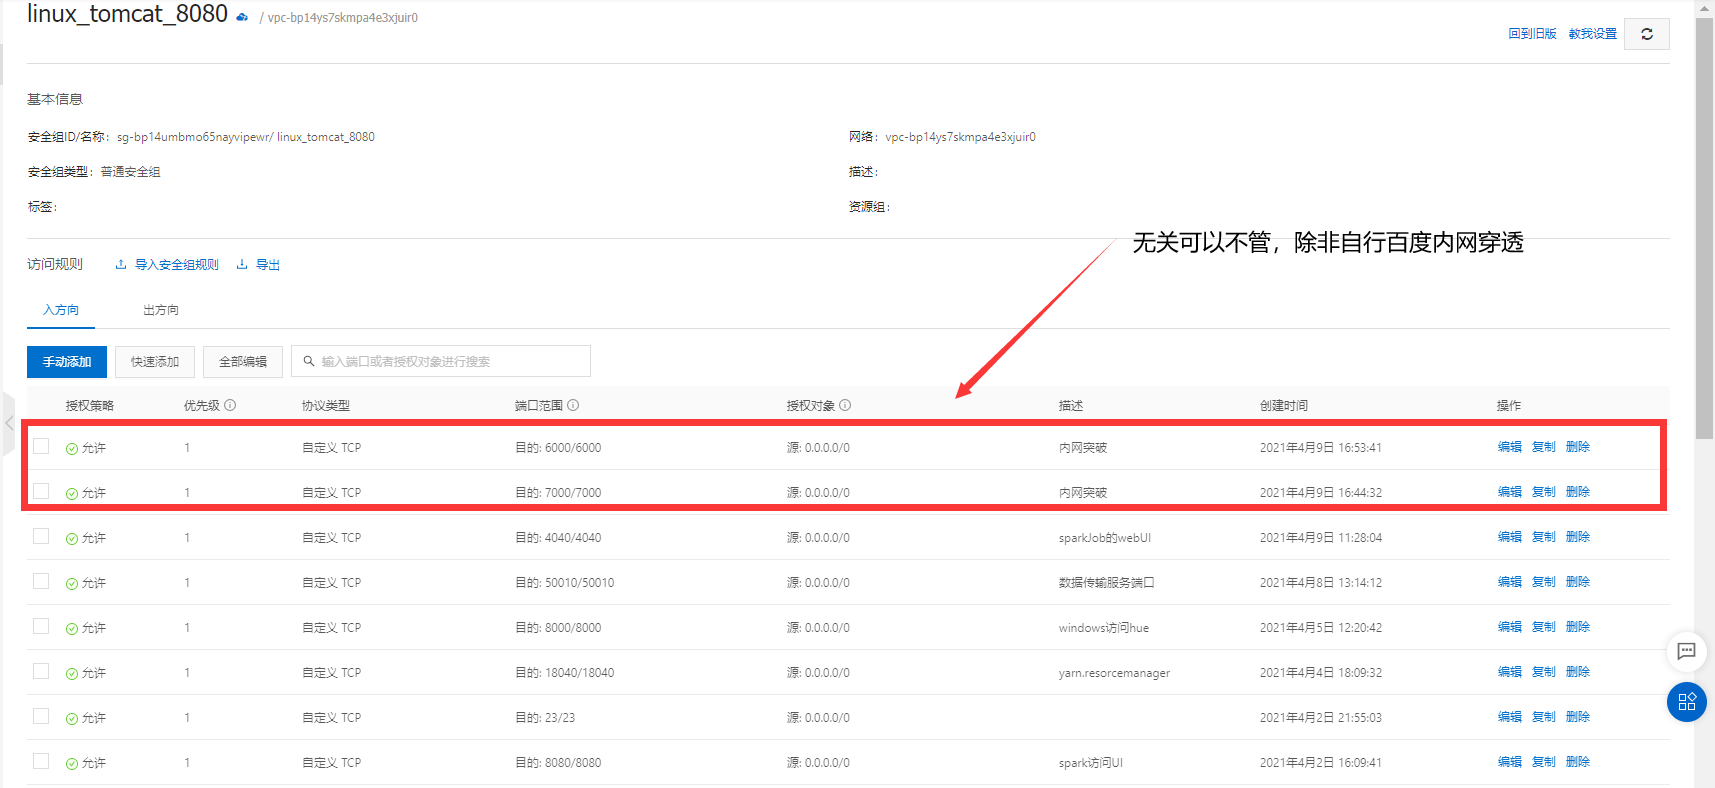This screenshot has height=788, width=1715.
Task: Click the description sparkJob的webUI
Action: (x=1105, y=538)
